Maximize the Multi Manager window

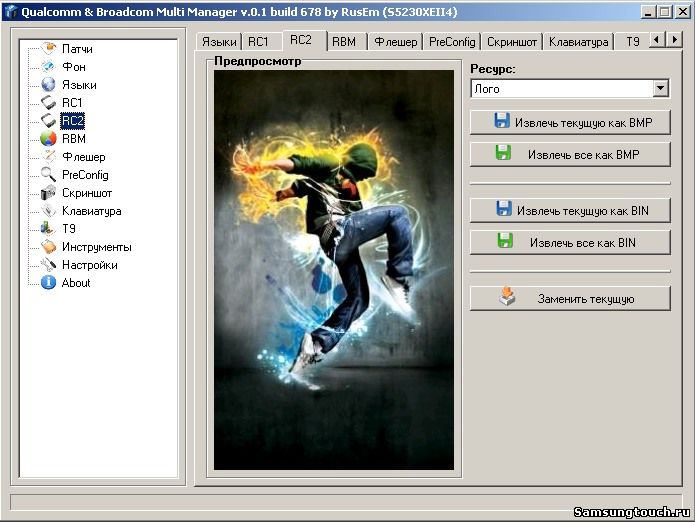[x=664, y=12]
